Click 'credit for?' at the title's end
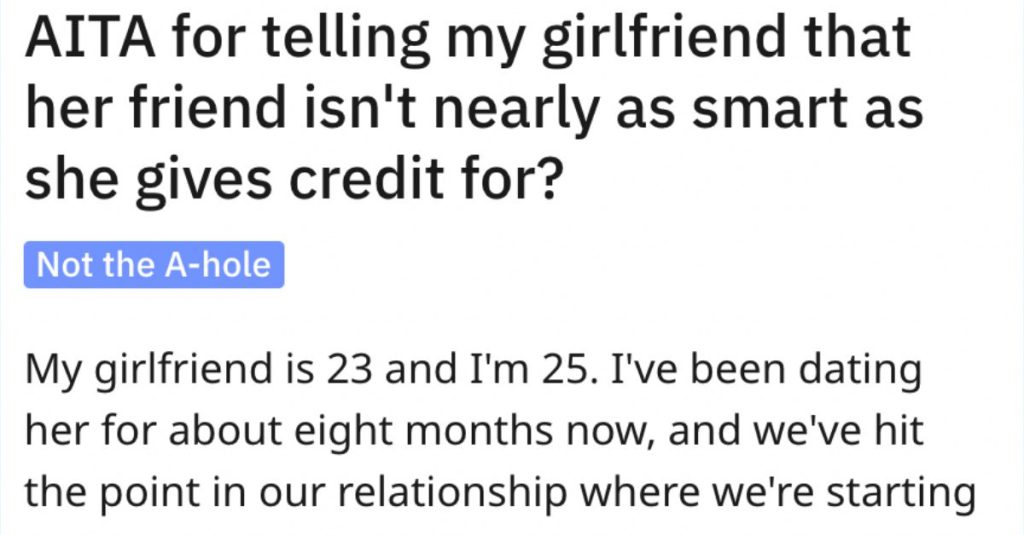Viewport: 1024px width, 535px height. [x=425, y=179]
